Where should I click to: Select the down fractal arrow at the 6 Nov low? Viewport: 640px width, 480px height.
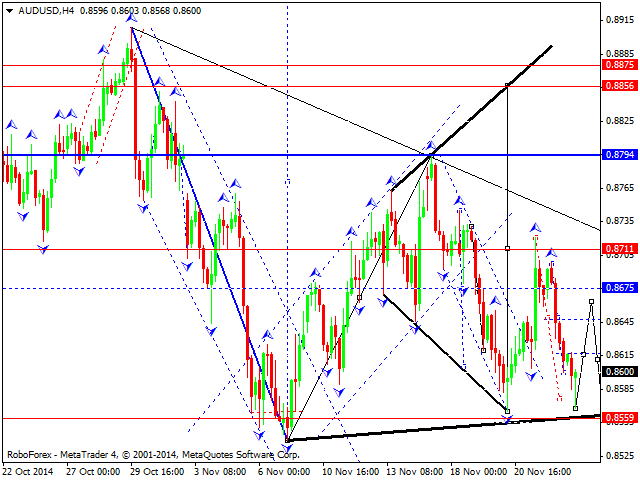point(287,448)
